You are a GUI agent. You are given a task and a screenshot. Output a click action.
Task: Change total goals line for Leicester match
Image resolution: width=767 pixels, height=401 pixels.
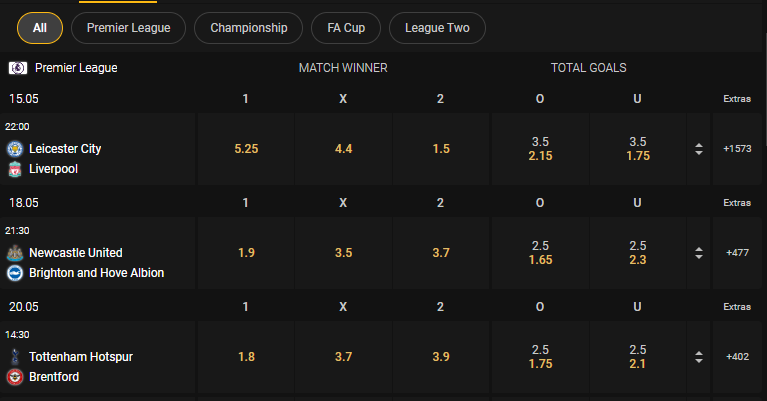[x=699, y=149]
